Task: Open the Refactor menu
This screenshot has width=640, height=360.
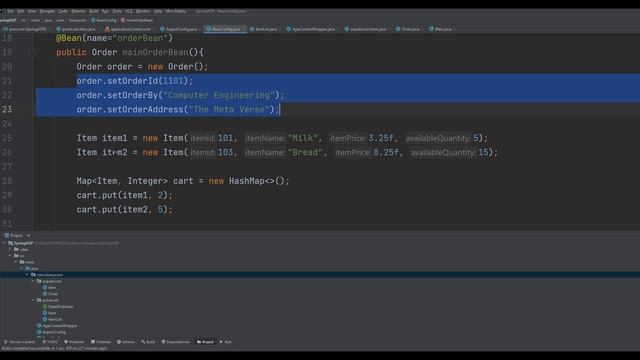Action: (x=78, y=11)
